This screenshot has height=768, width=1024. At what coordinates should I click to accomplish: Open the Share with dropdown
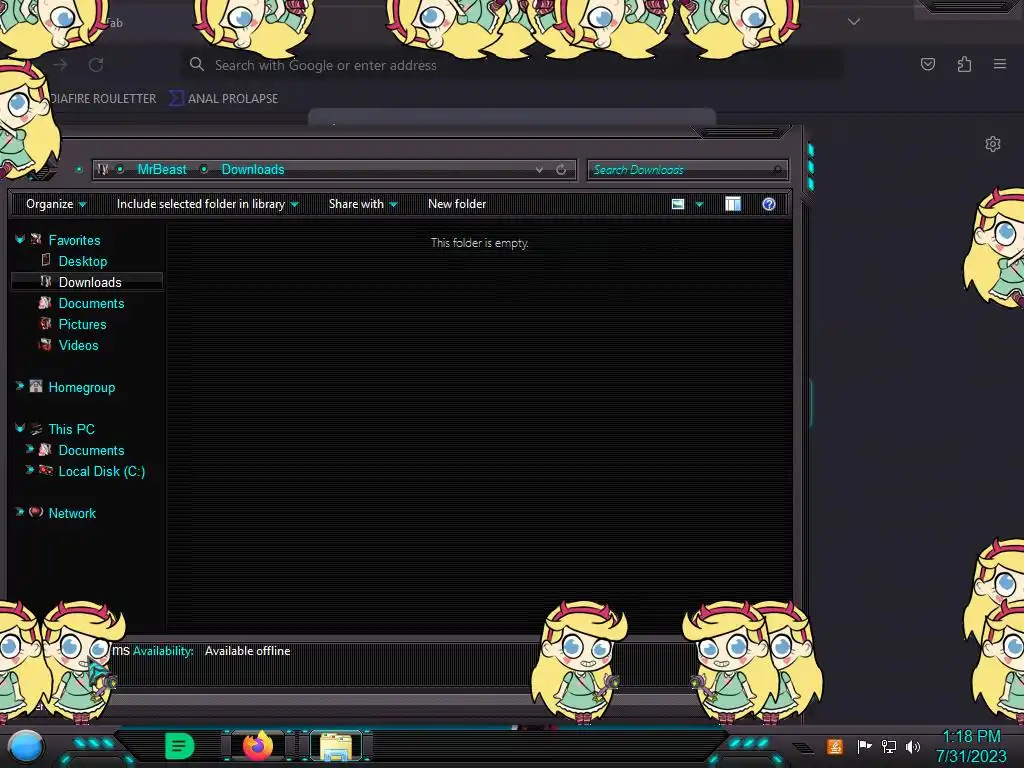click(x=362, y=204)
